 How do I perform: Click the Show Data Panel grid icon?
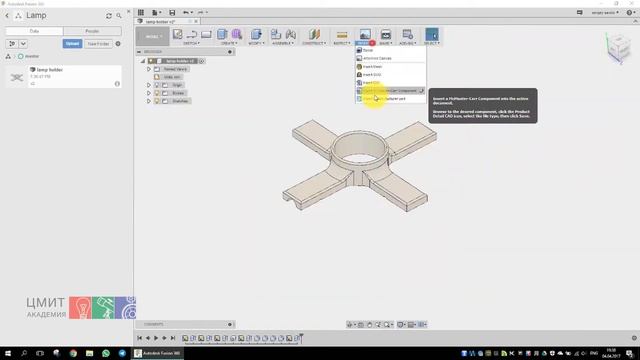[141, 13]
